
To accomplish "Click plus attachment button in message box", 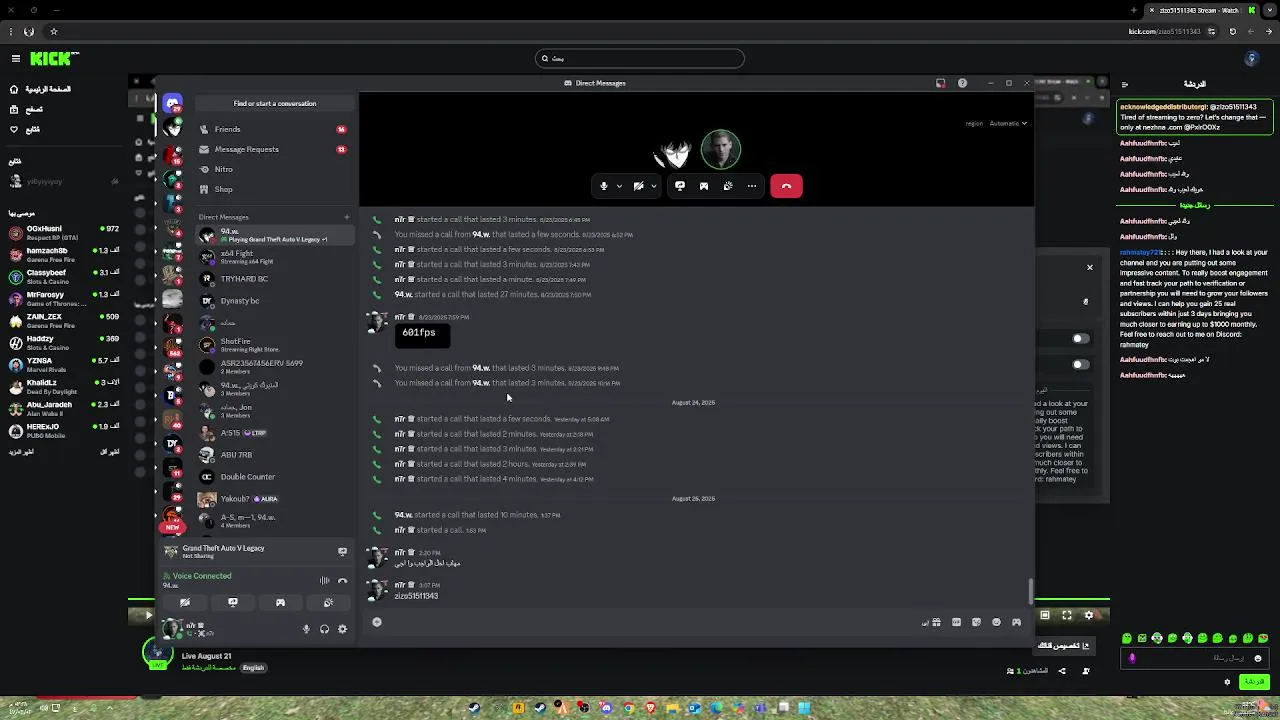I will tap(377, 622).
